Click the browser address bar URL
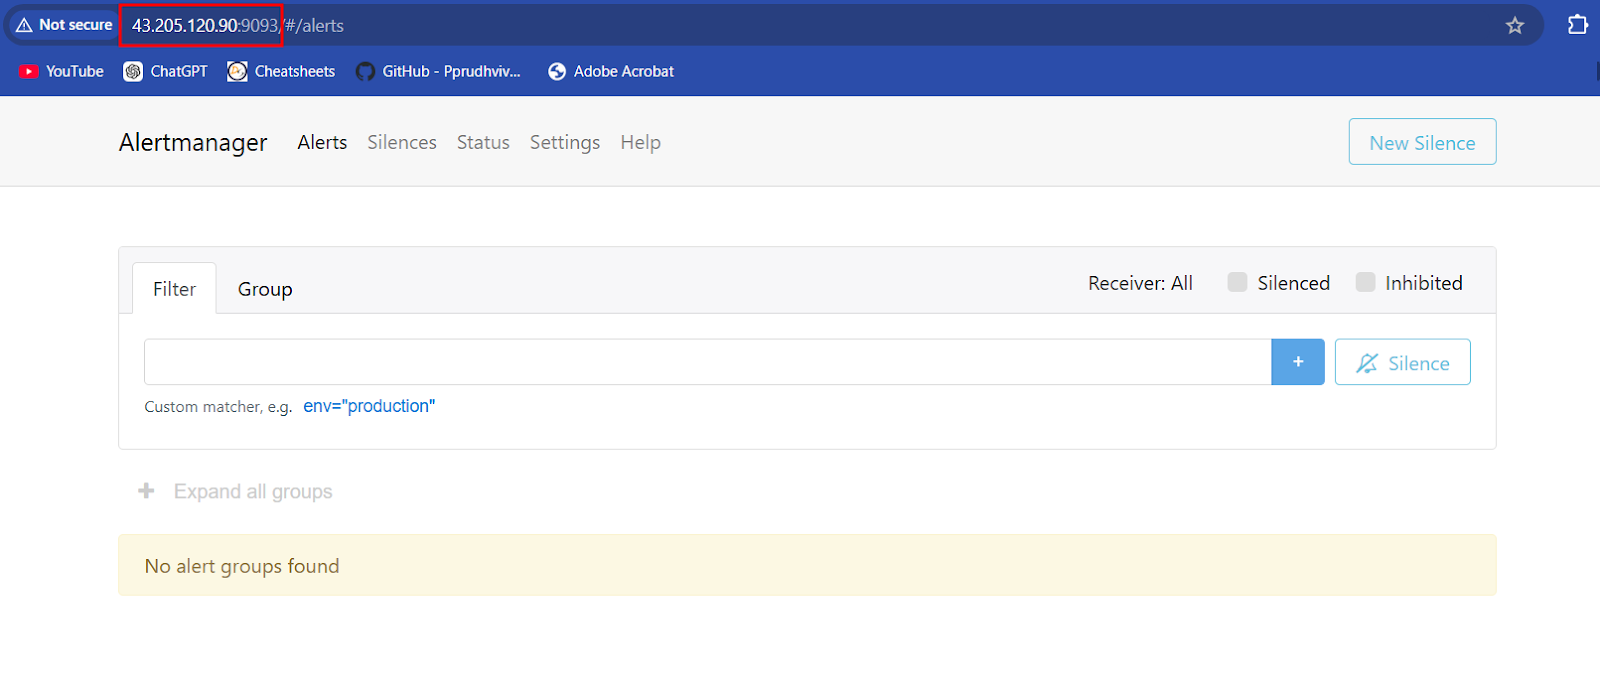This screenshot has height=691, width=1600. point(238,25)
